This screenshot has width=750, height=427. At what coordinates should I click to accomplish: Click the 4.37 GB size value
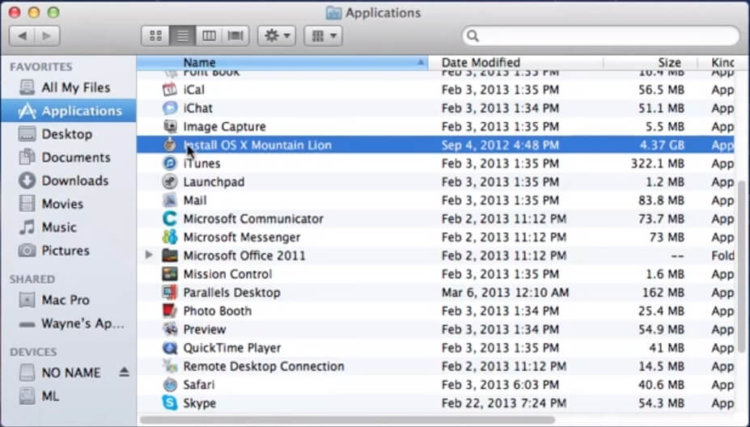pyautogui.click(x=662, y=145)
